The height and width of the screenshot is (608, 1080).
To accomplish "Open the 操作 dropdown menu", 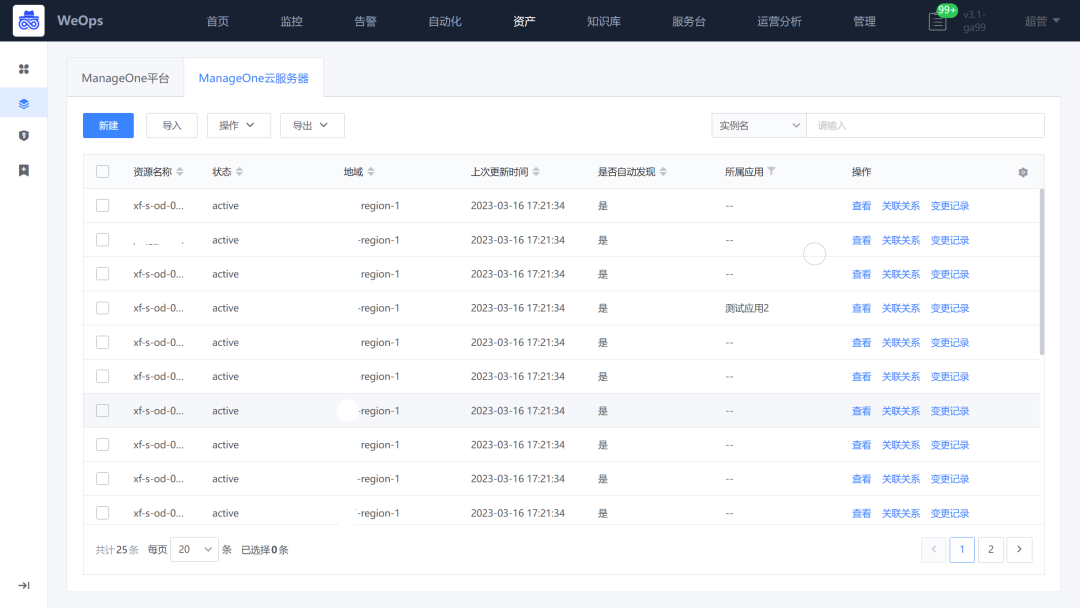I will [x=238, y=125].
